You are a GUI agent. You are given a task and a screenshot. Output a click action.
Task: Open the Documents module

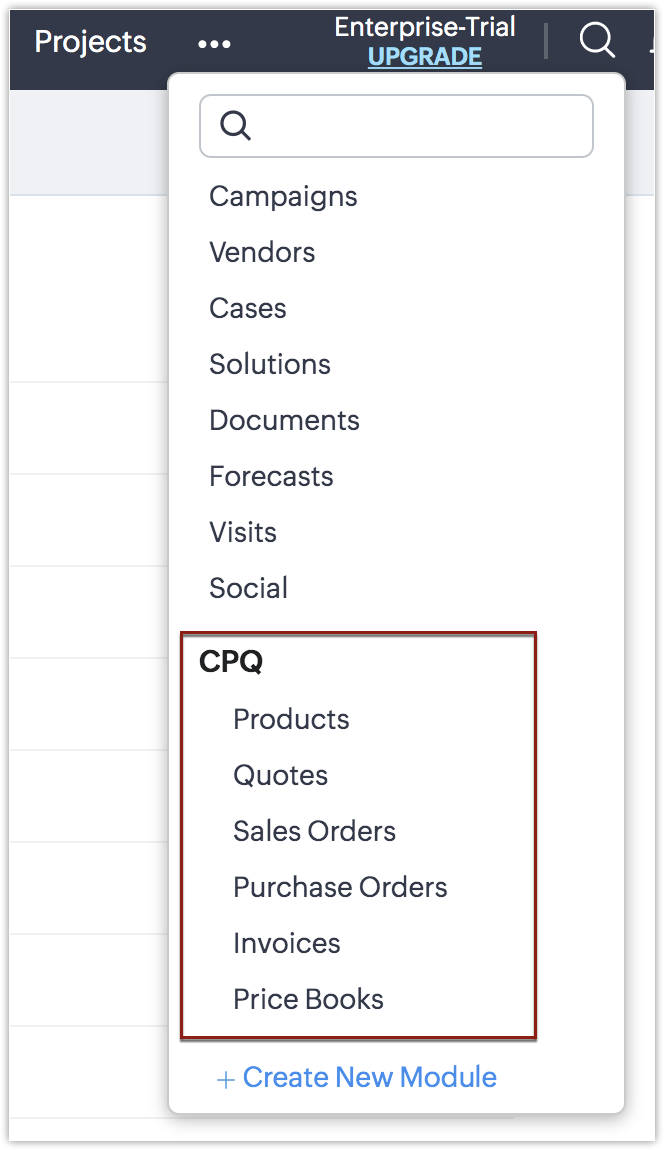point(284,420)
